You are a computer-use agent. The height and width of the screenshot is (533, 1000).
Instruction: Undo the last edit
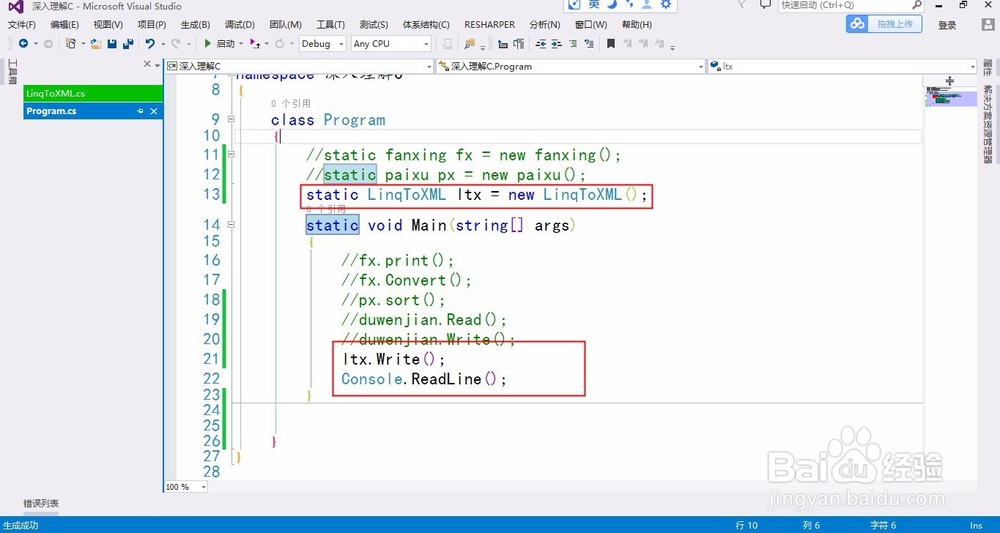pos(150,43)
